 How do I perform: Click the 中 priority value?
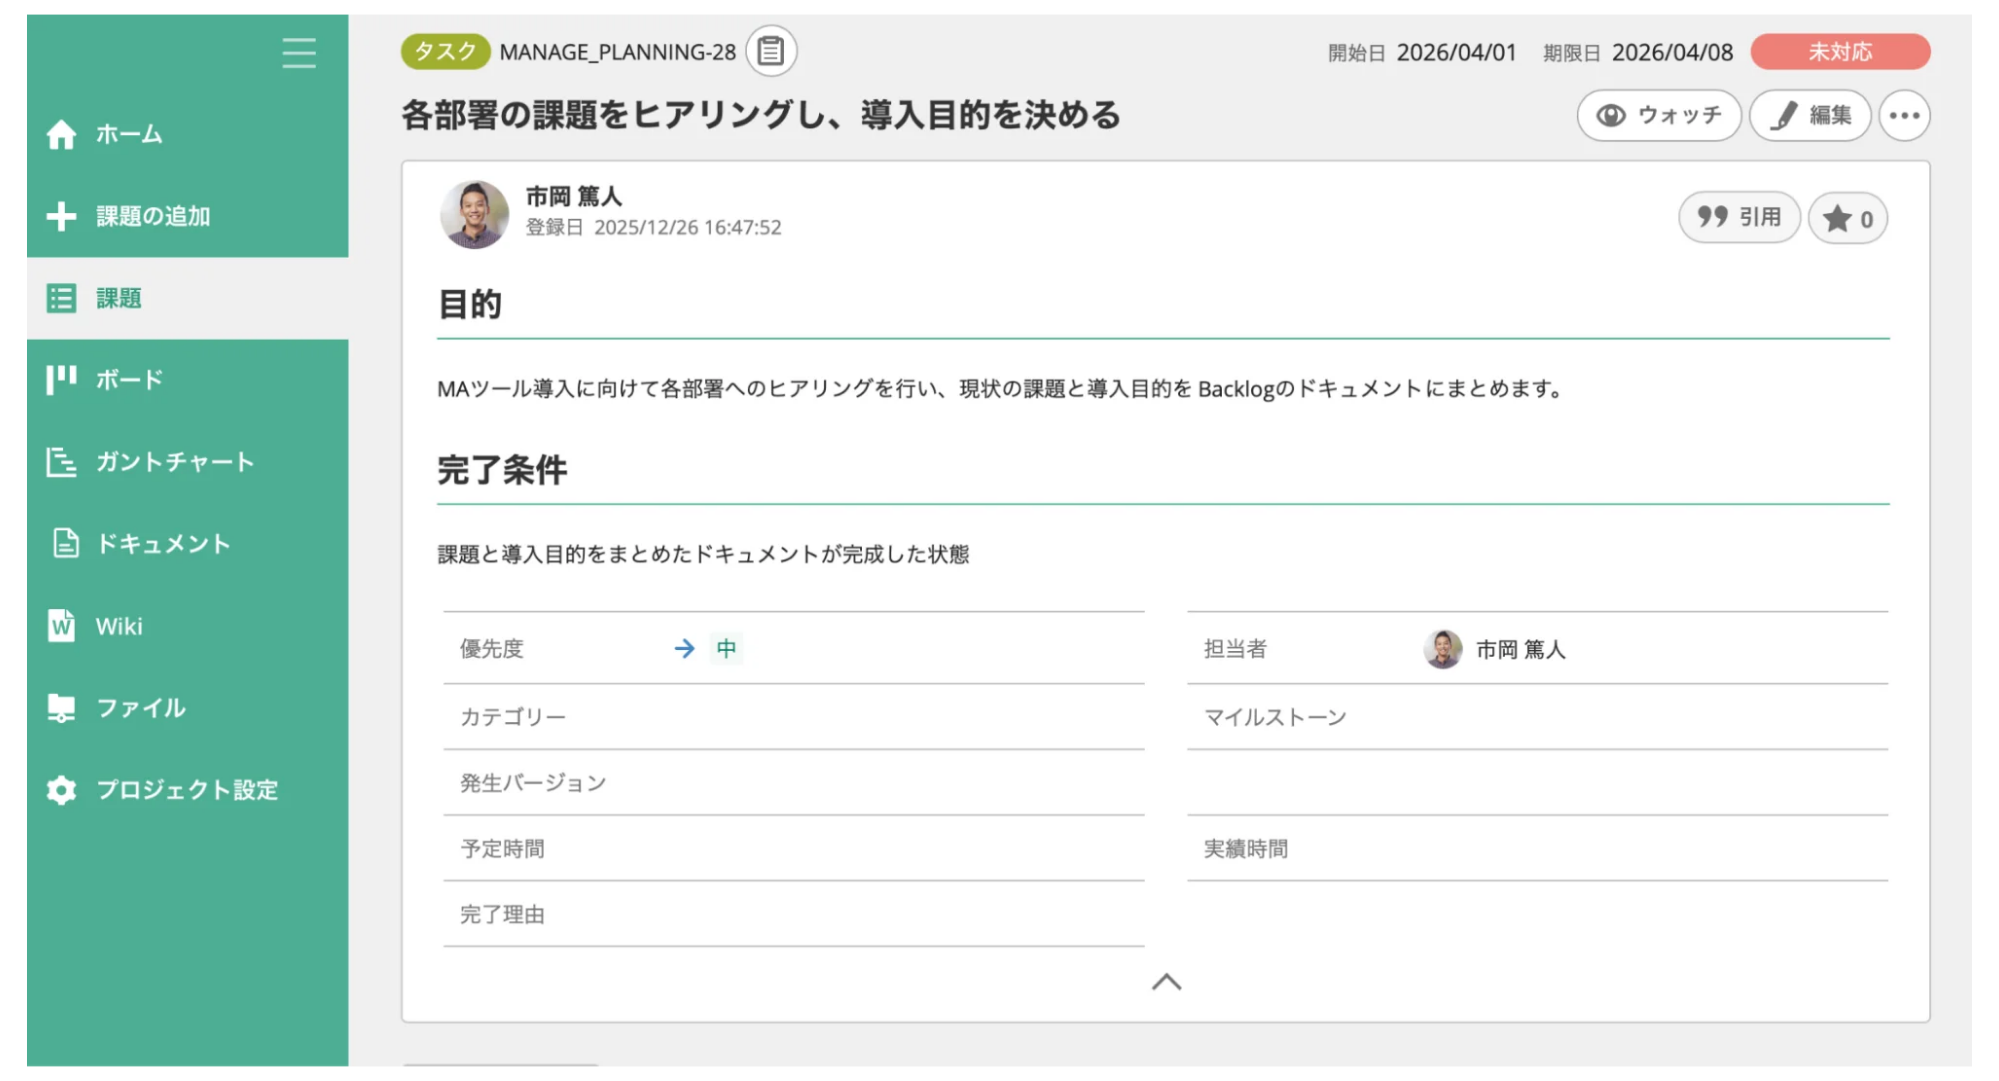pyautogui.click(x=726, y=649)
